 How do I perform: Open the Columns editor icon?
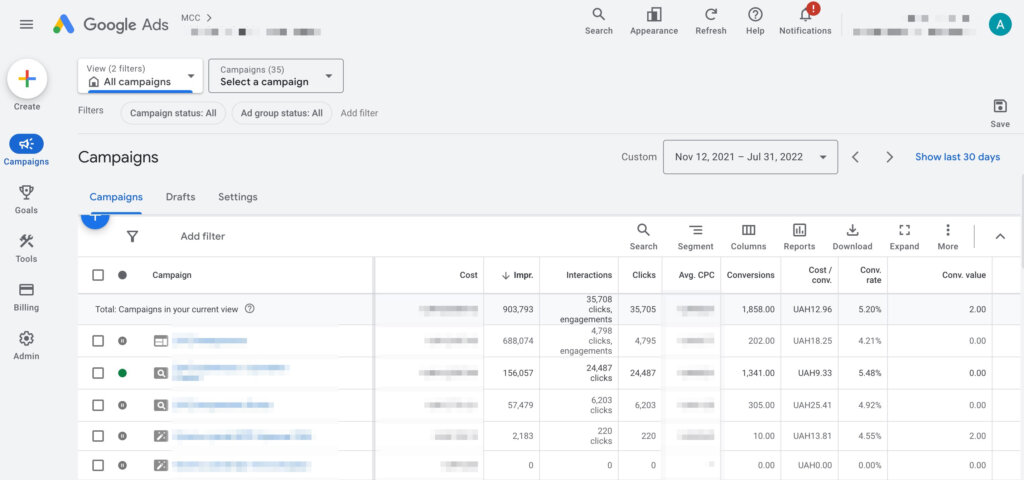pos(748,236)
